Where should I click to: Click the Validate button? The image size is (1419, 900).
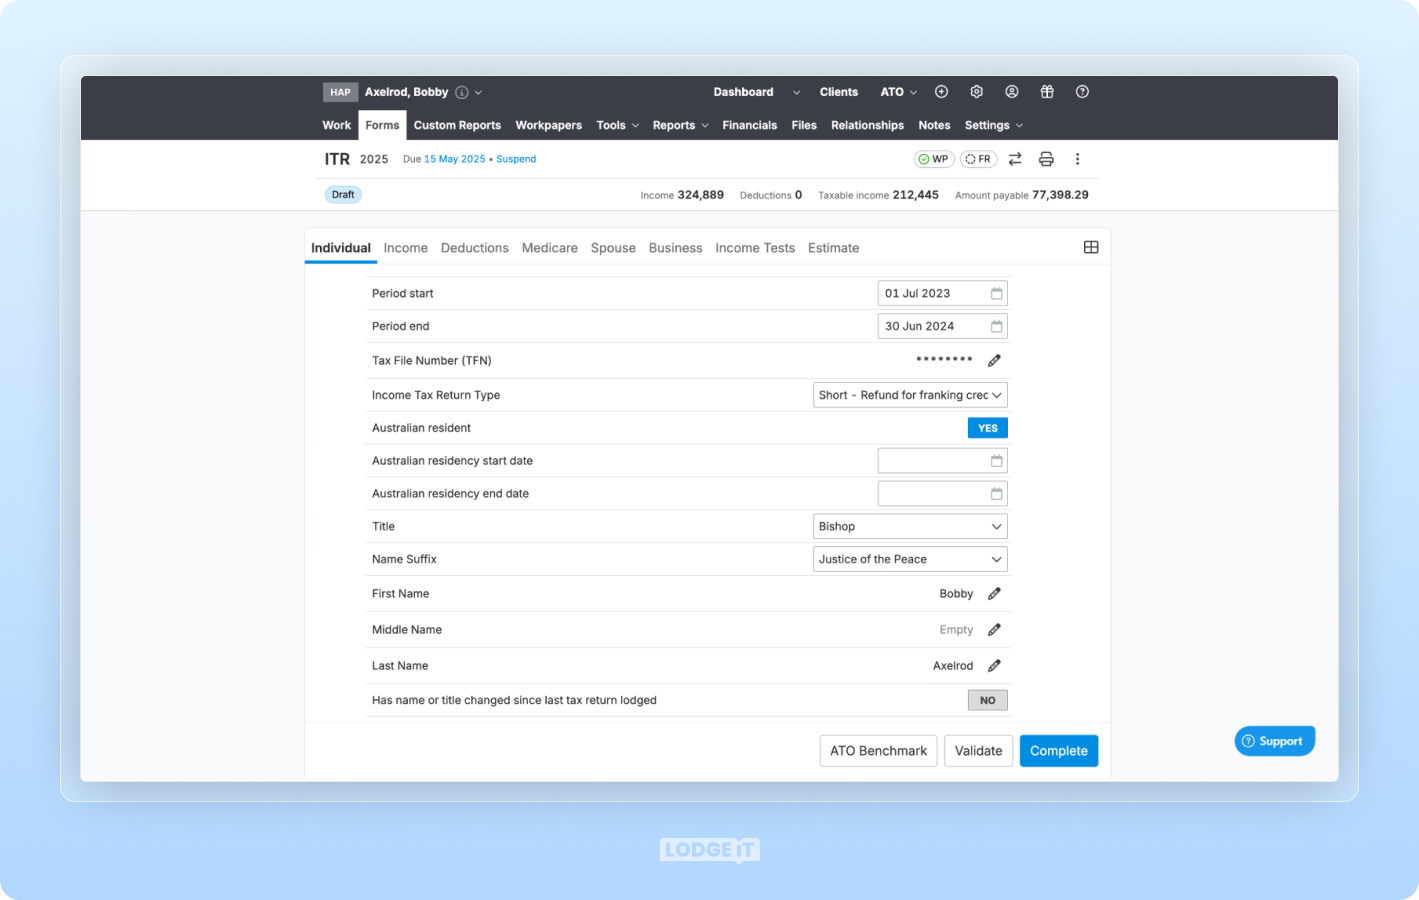tap(977, 750)
